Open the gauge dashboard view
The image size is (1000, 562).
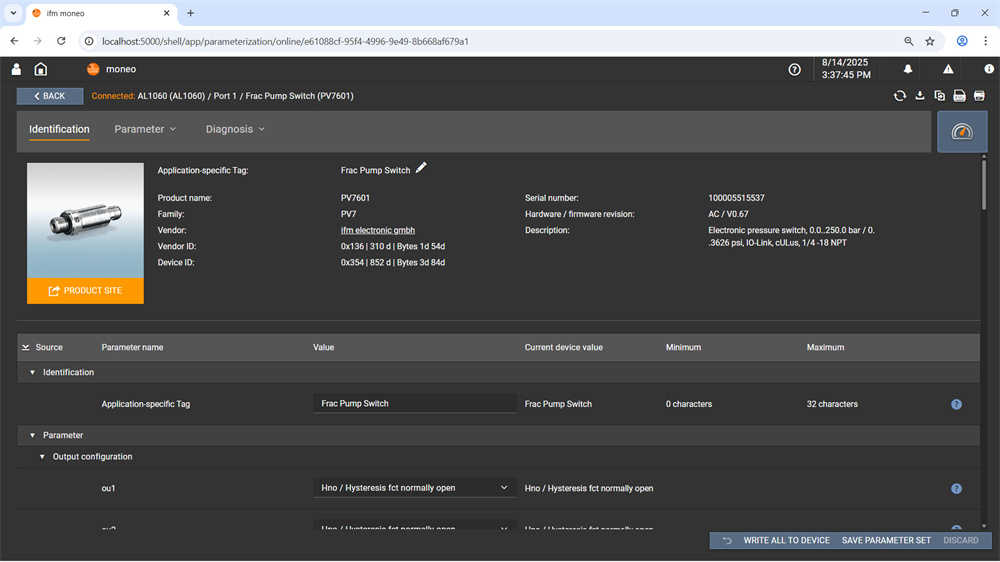click(962, 131)
